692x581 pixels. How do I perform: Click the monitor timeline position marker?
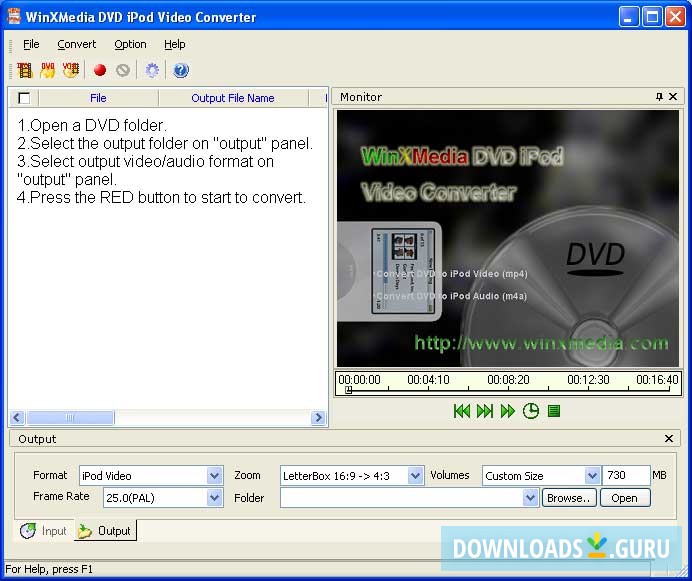348,390
